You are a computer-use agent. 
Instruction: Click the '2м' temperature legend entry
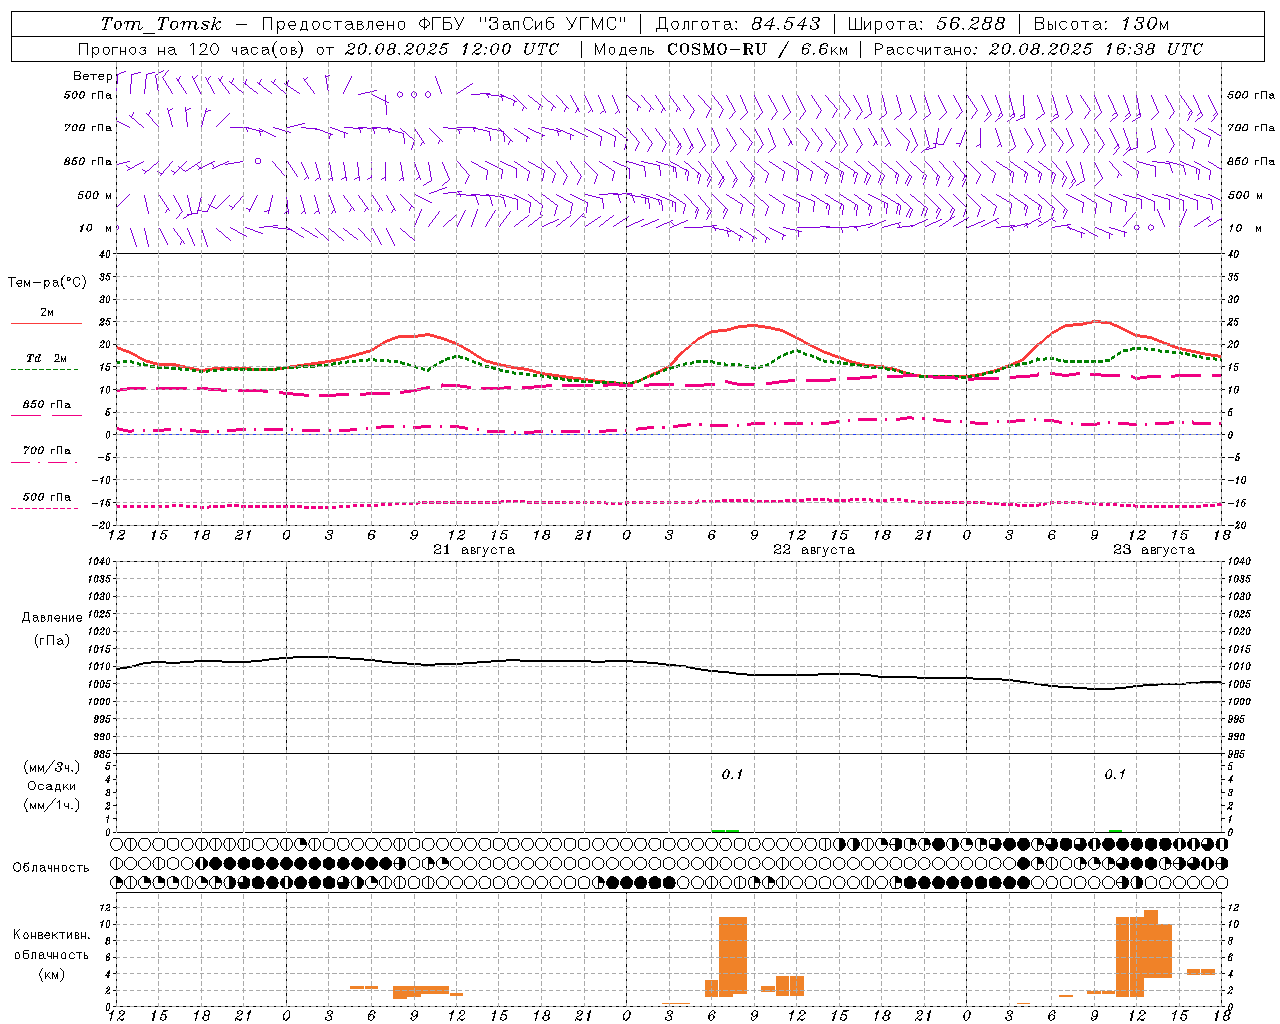pyautogui.click(x=47, y=313)
